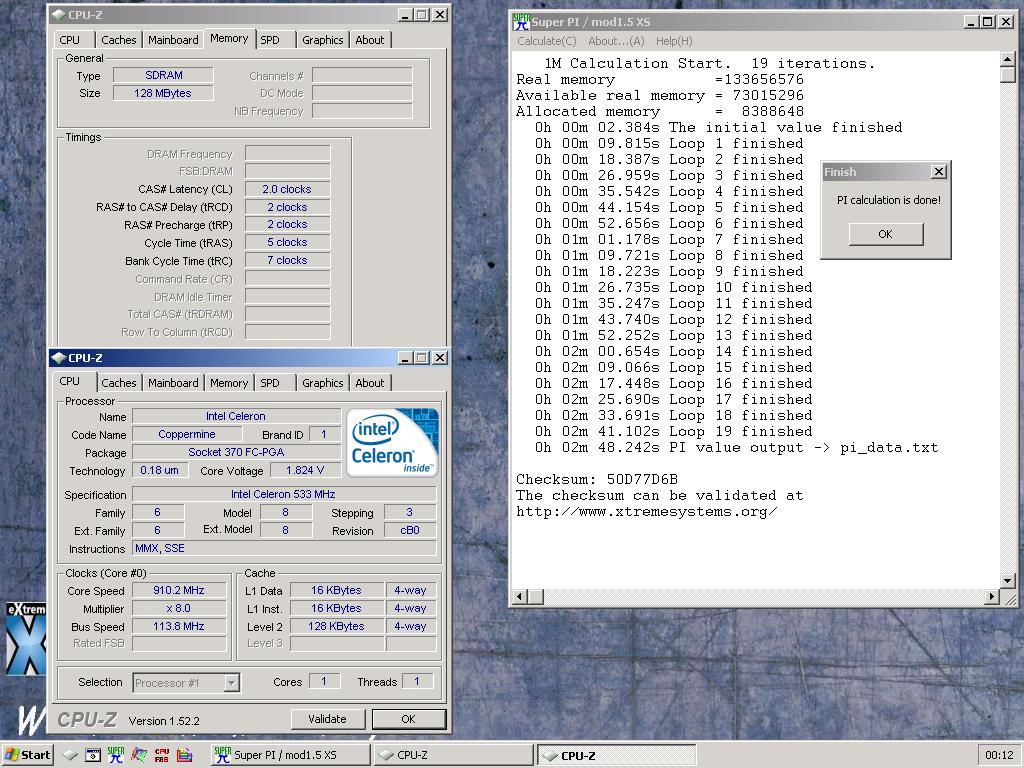
Task: Open Caches tab in lower CPU-Z window
Action: point(119,383)
